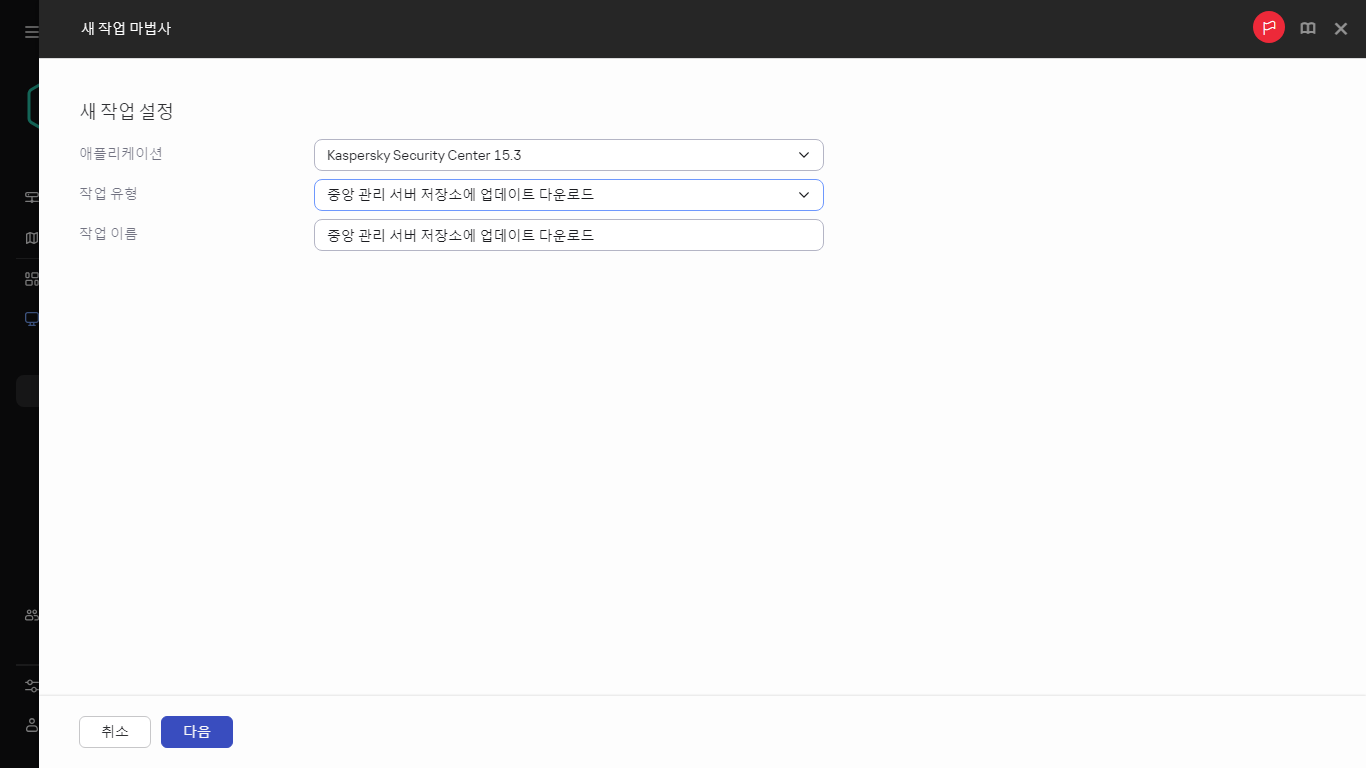This screenshot has width=1366, height=768.
Task: Click the account icon at sidebar bottom
Action: [x=30, y=725]
